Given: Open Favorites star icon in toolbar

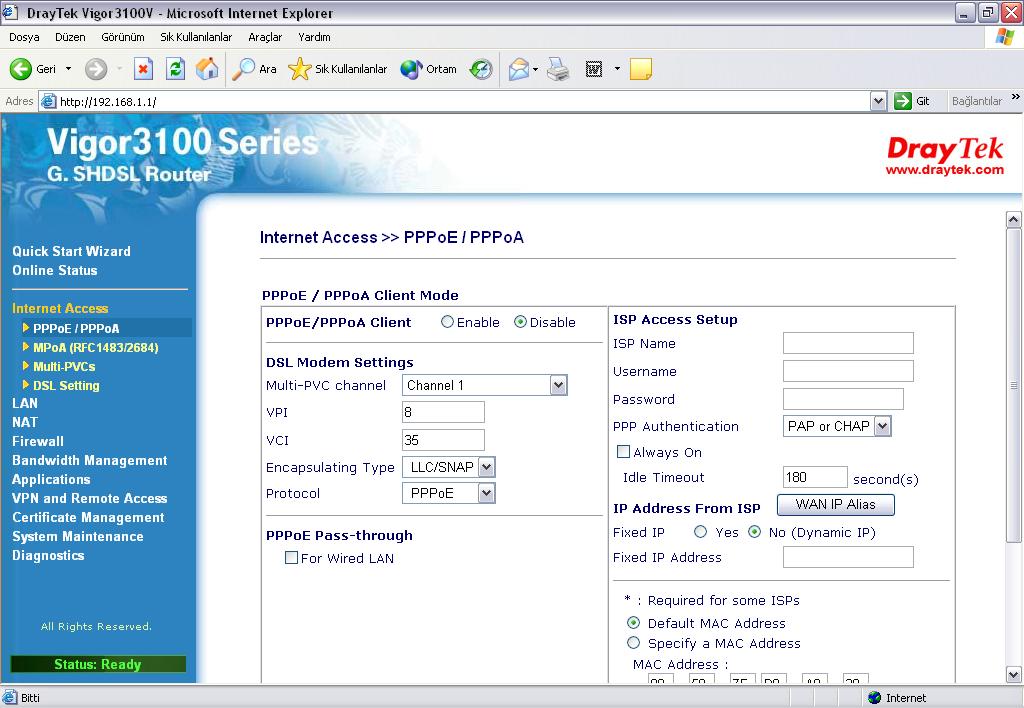Looking at the screenshot, I should click(x=299, y=69).
